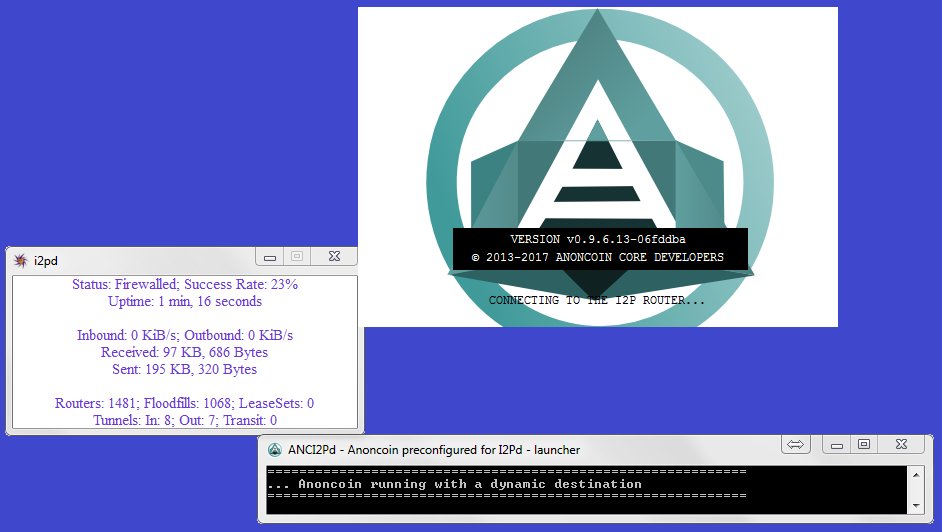This screenshot has height=532, width=942.
Task: Click the i2pd window title text
Action: [x=46, y=261]
